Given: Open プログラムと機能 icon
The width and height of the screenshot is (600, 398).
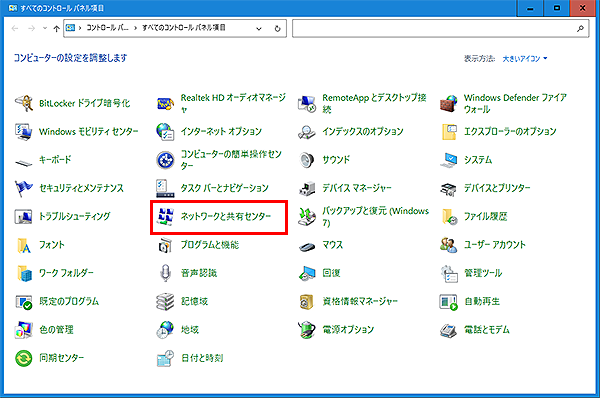Looking at the screenshot, I should (165, 245).
